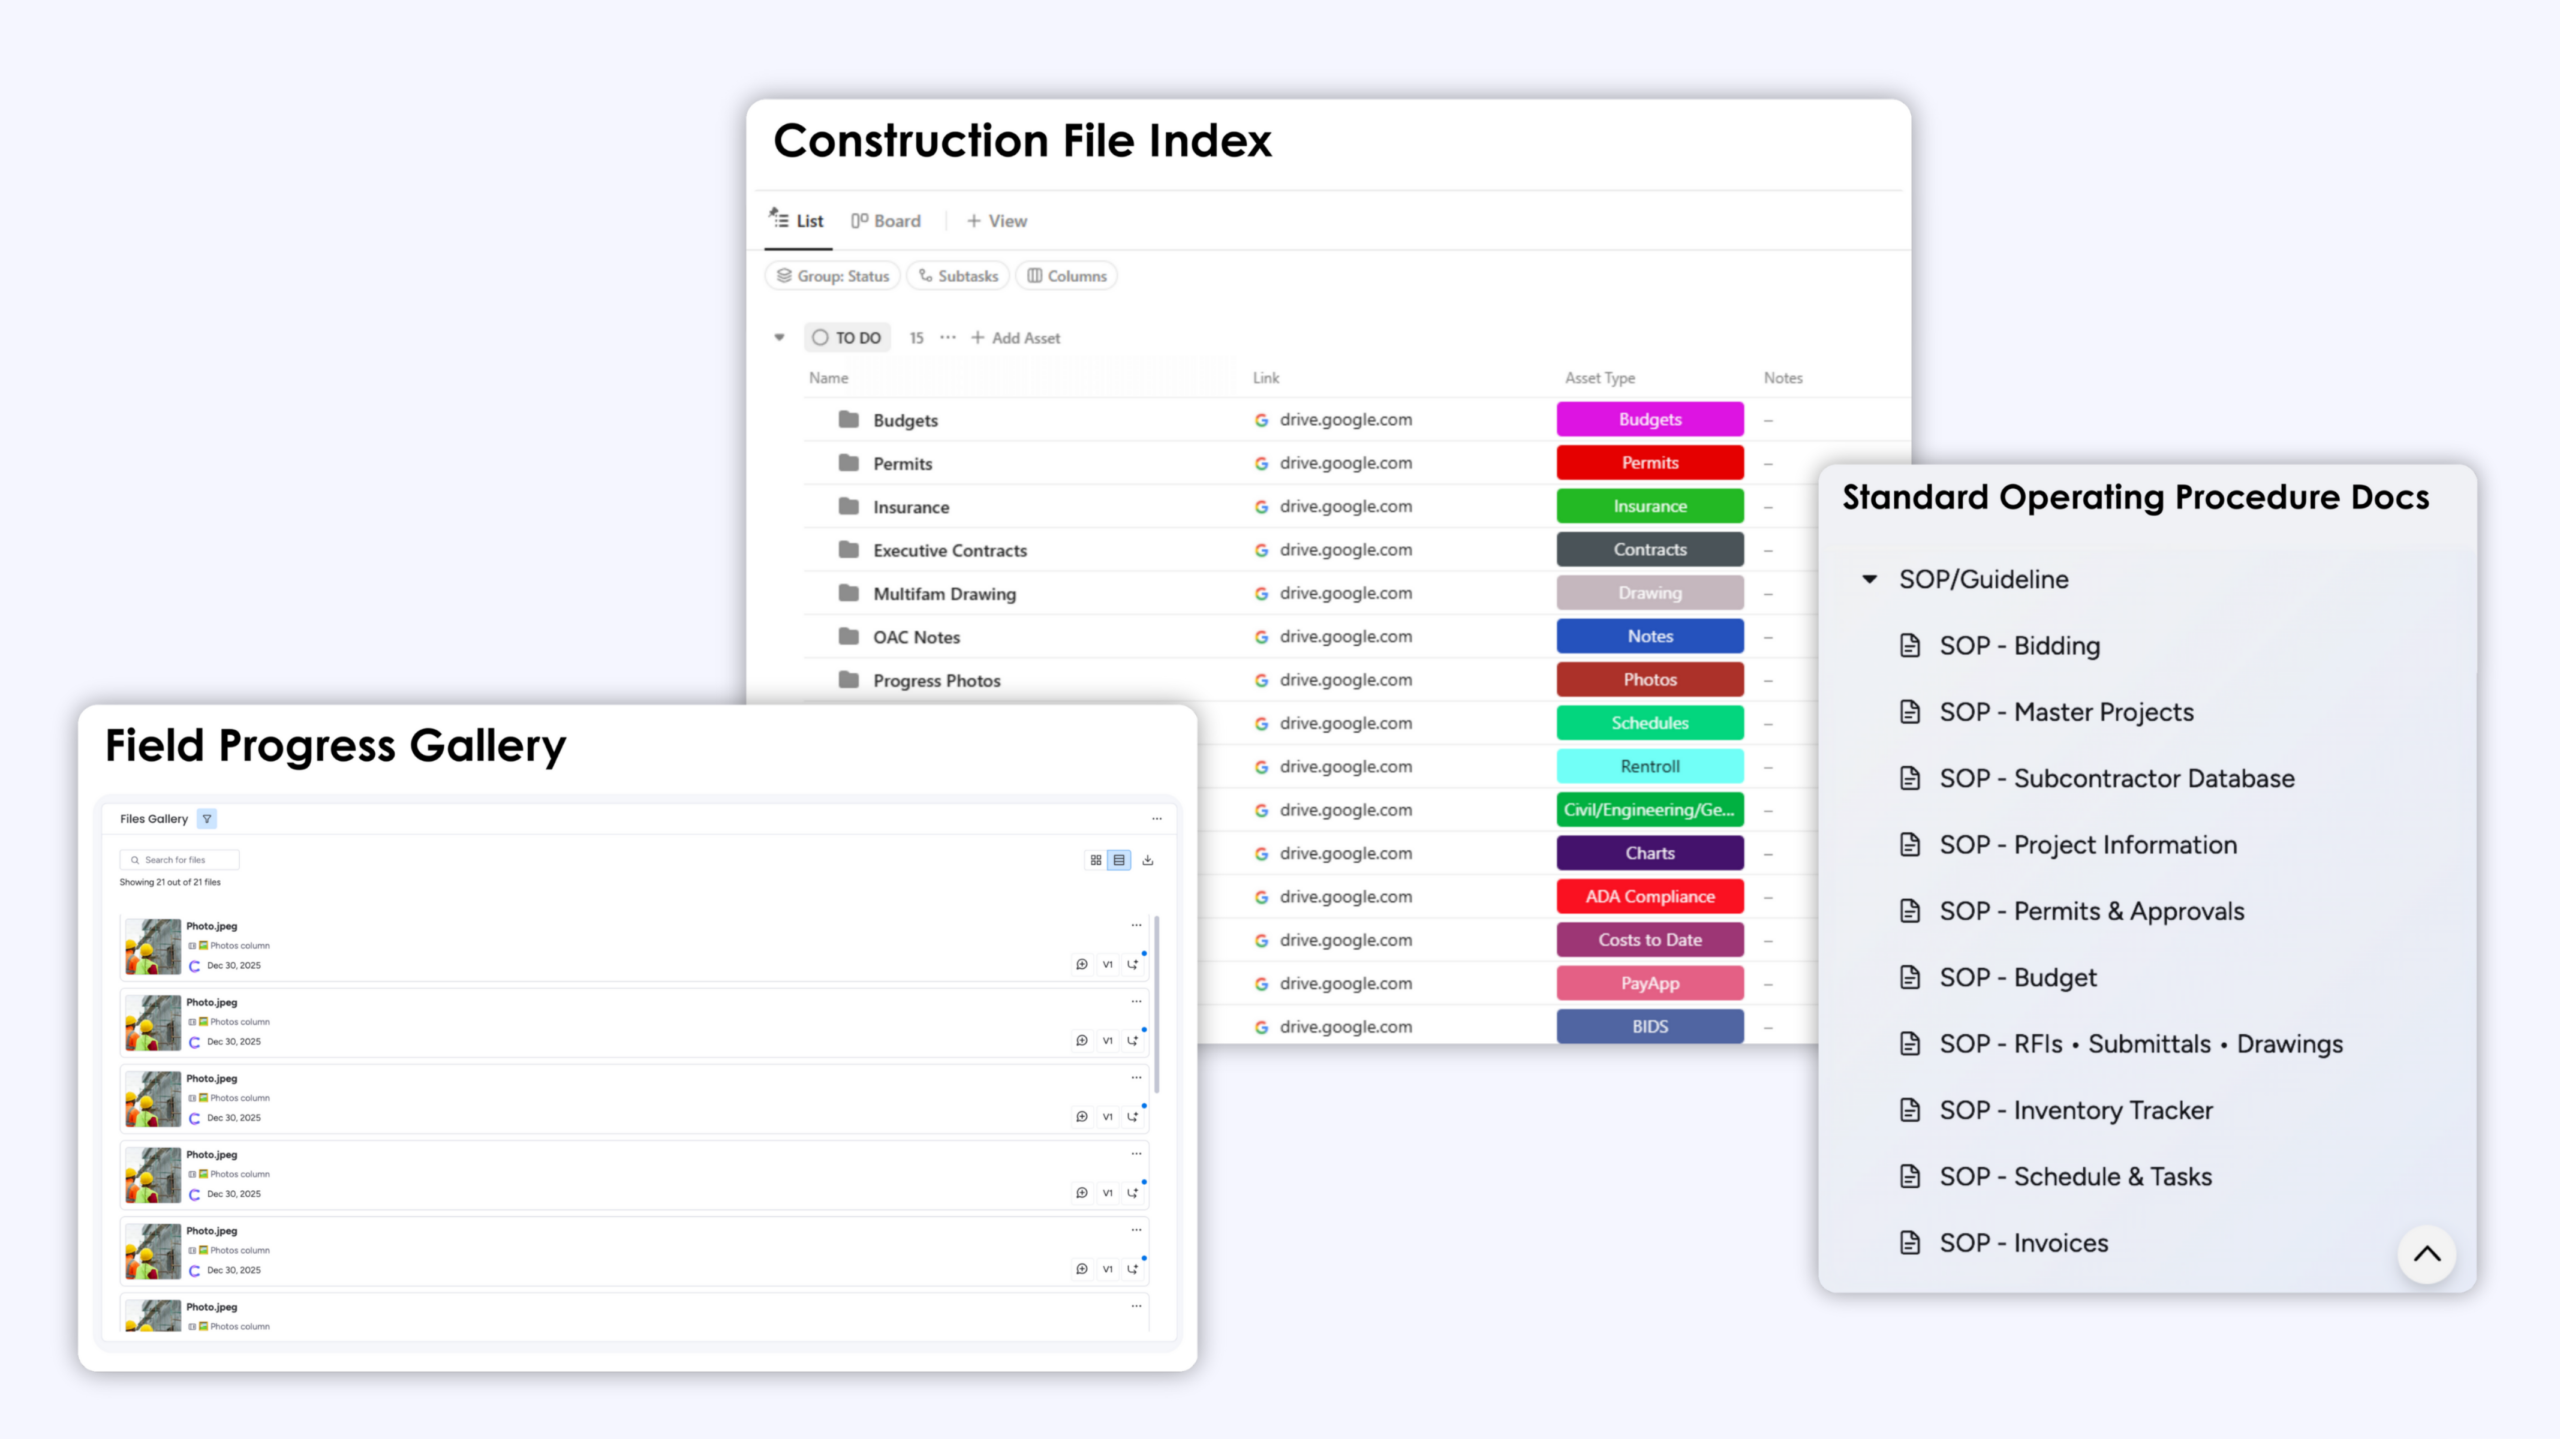The width and height of the screenshot is (2560, 1439).
Task: Switch Files Gallery to list view
Action: 1119,860
